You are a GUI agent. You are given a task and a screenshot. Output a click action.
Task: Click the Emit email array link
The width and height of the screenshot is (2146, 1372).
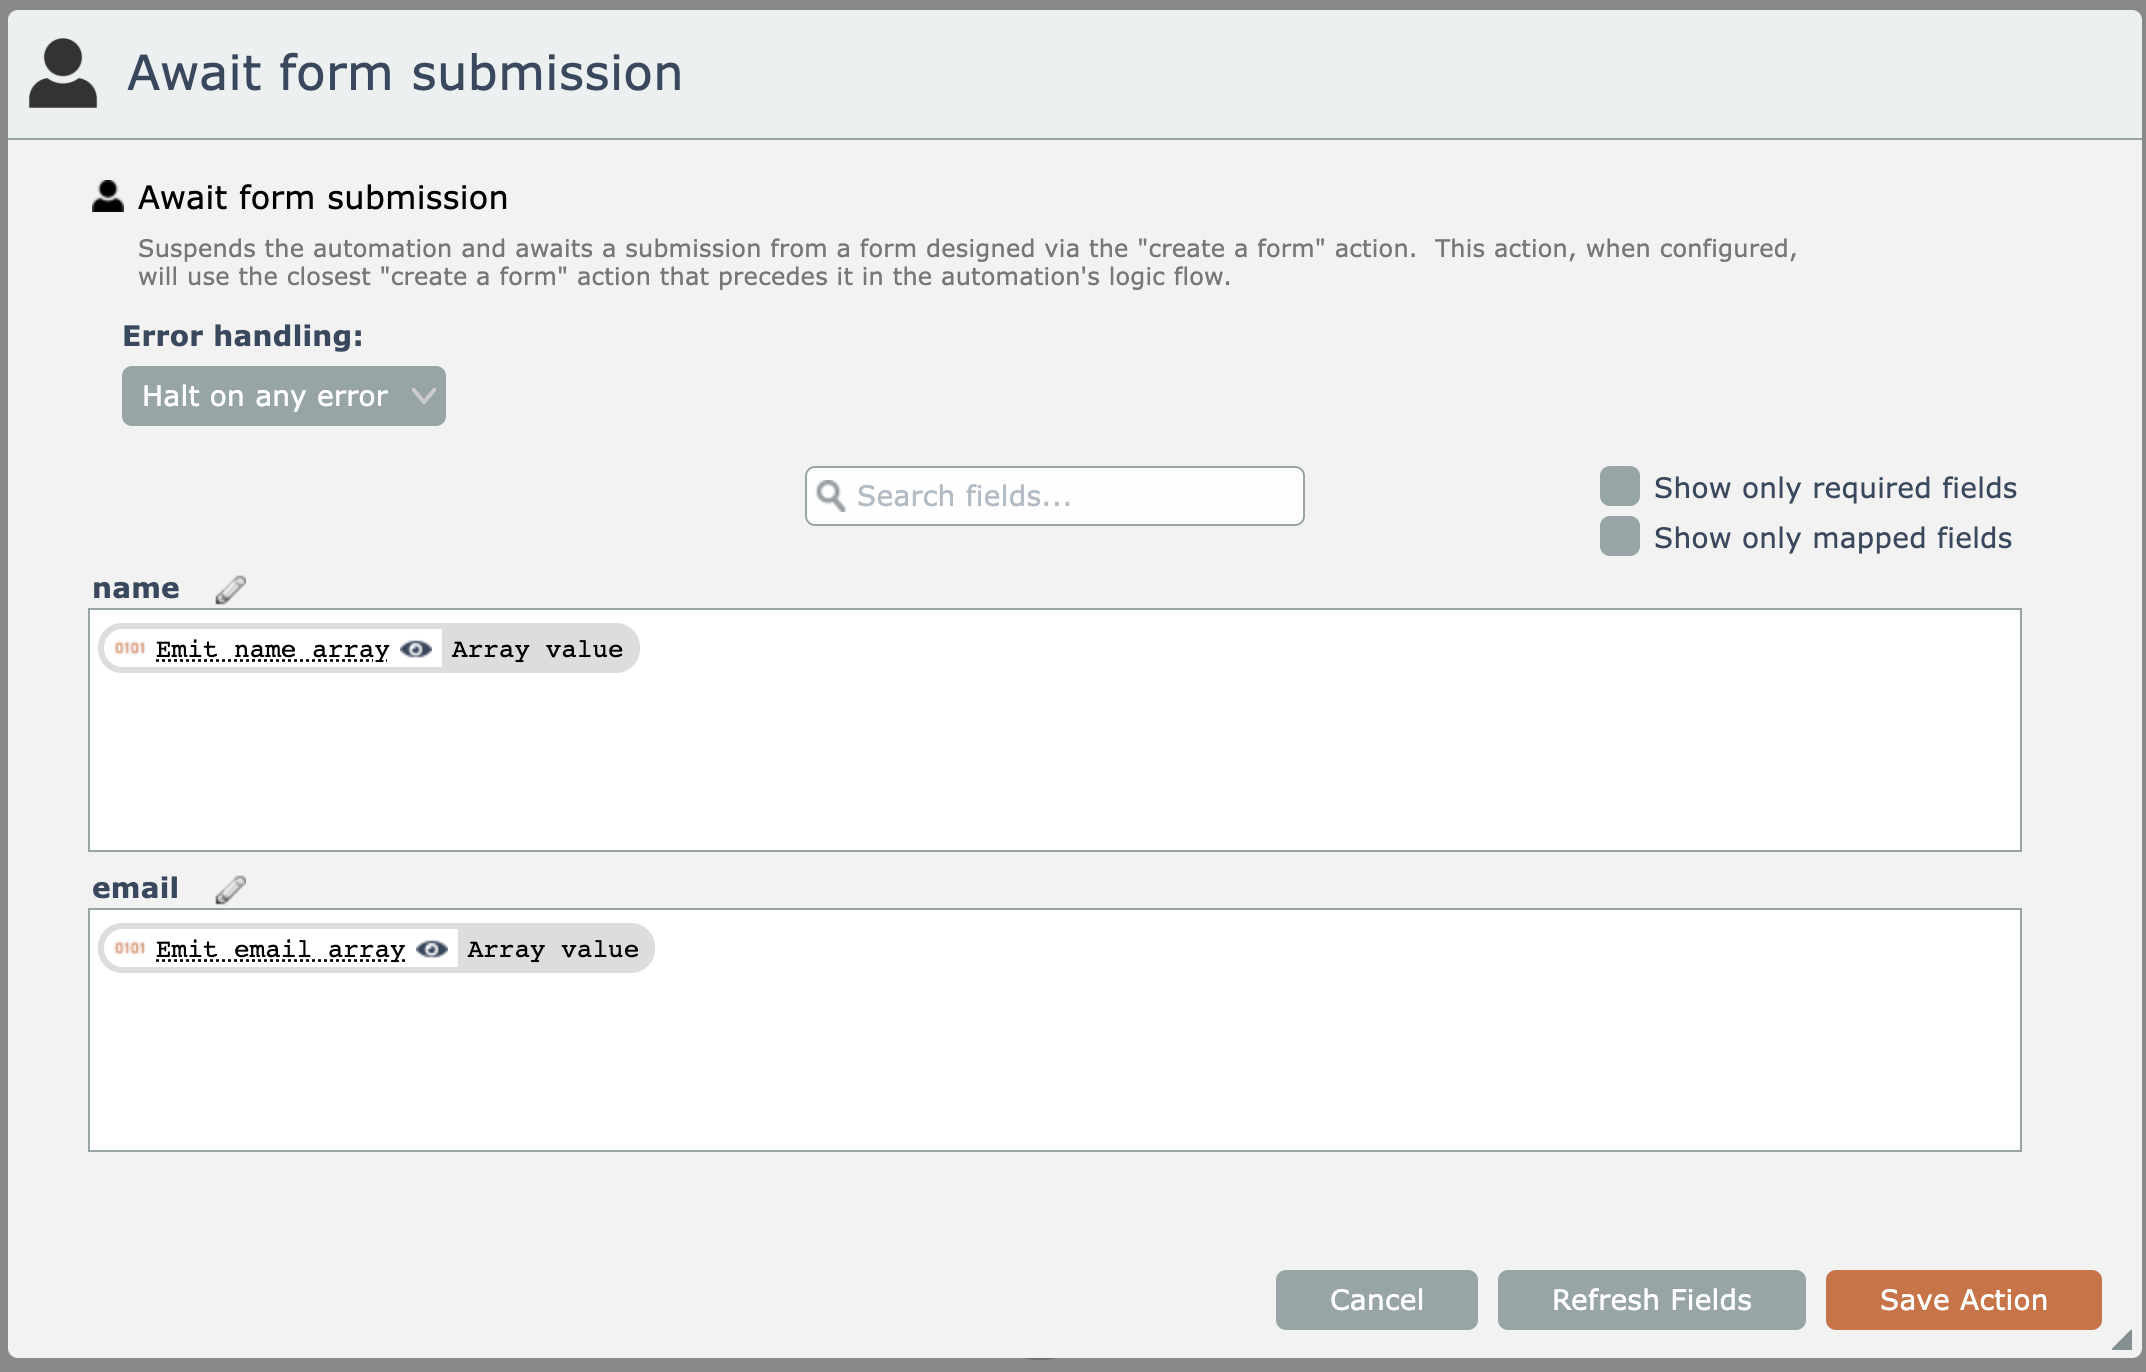pos(280,950)
